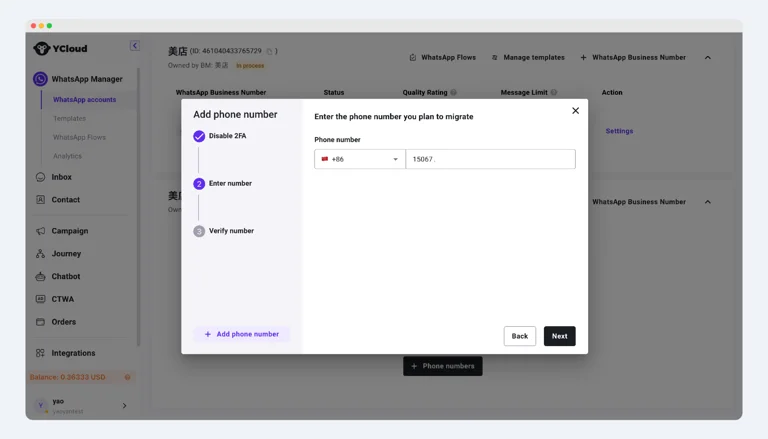This screenshot has width=768, height=439.
Task: Select the Verify number step
Action: click(223, 231)
